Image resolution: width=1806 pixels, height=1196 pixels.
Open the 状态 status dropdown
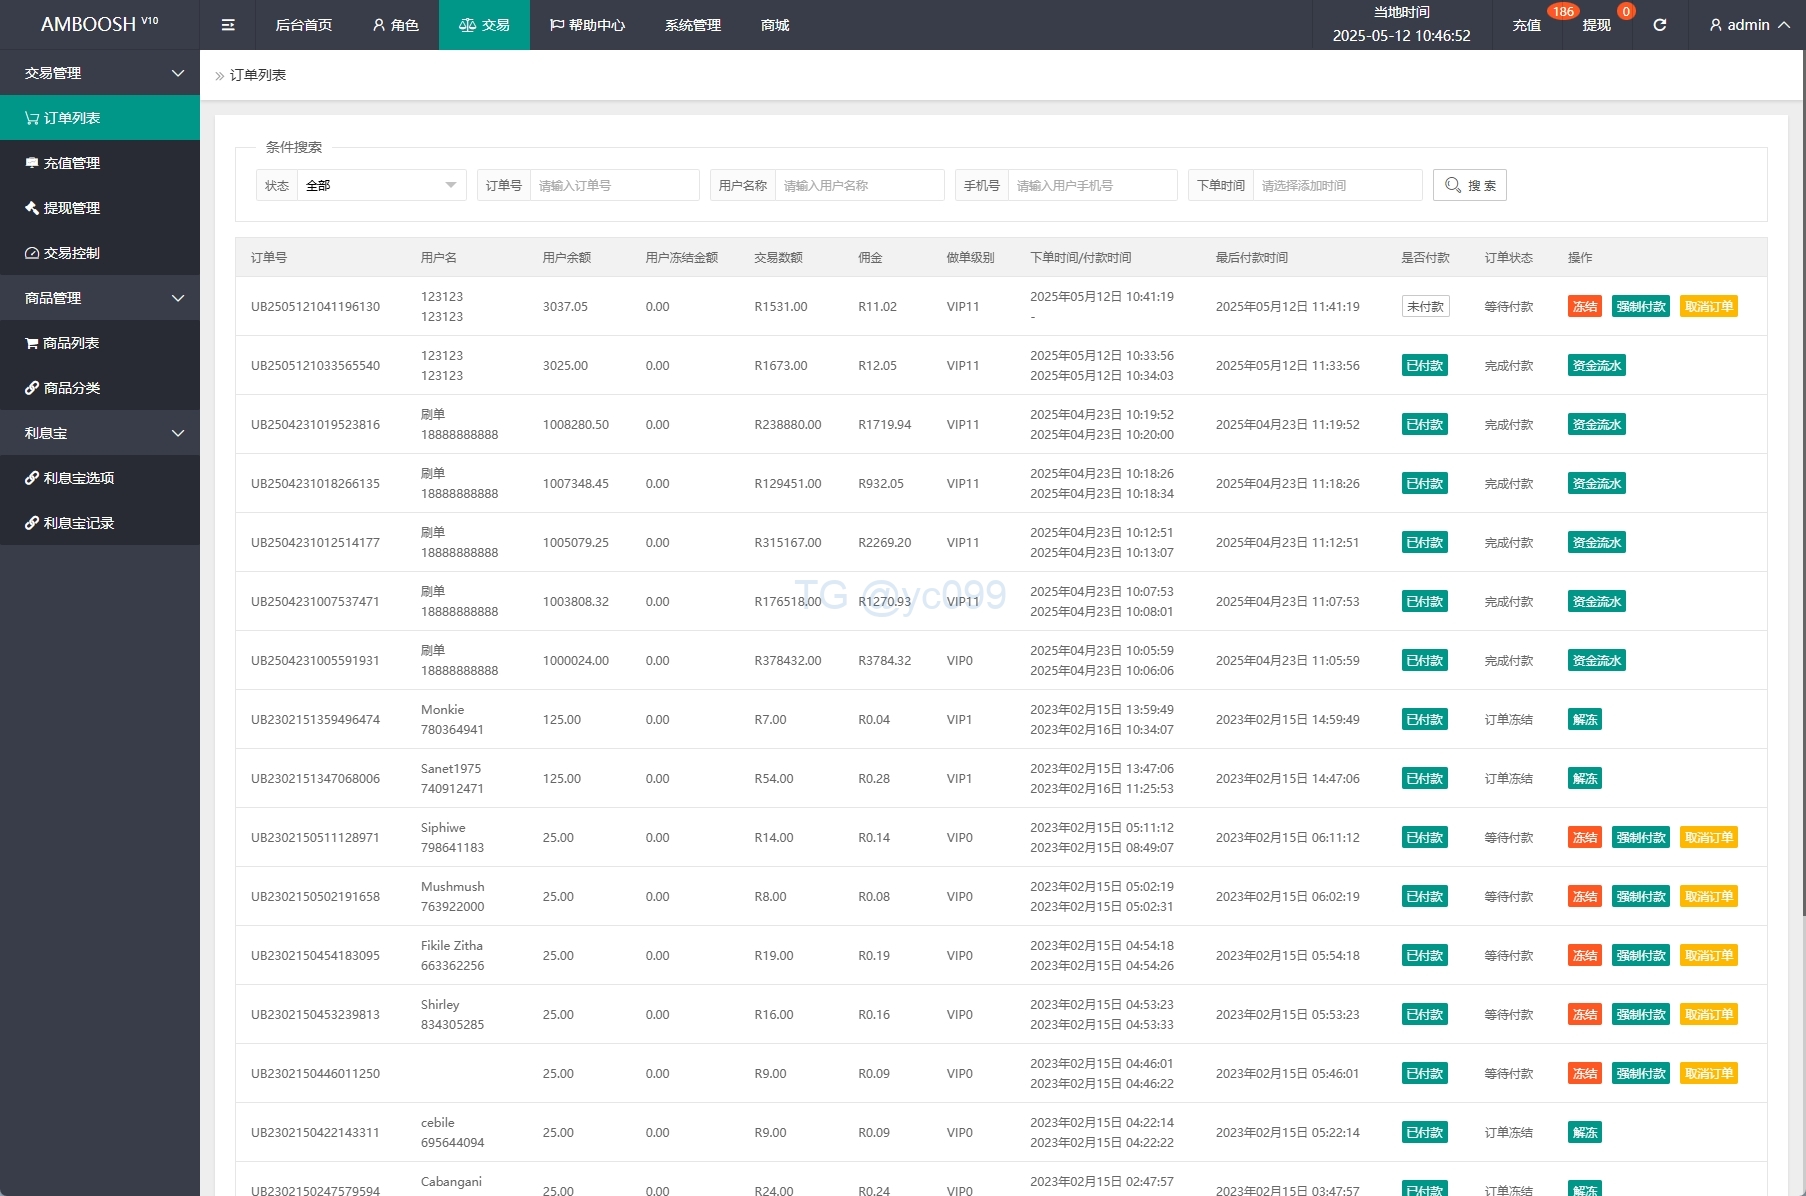(381, 185)
